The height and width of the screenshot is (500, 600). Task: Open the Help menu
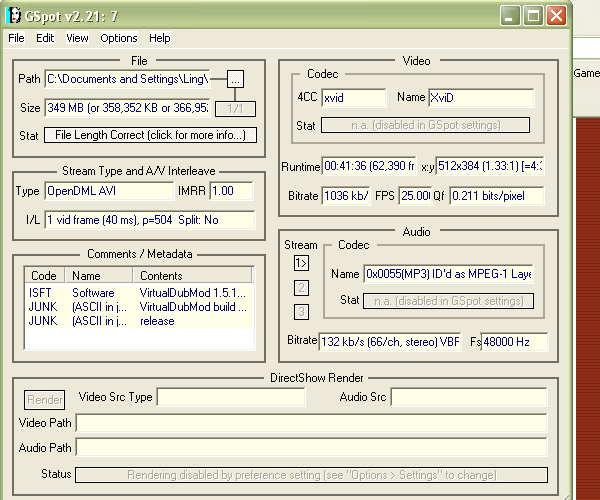[x=160, y=38]
